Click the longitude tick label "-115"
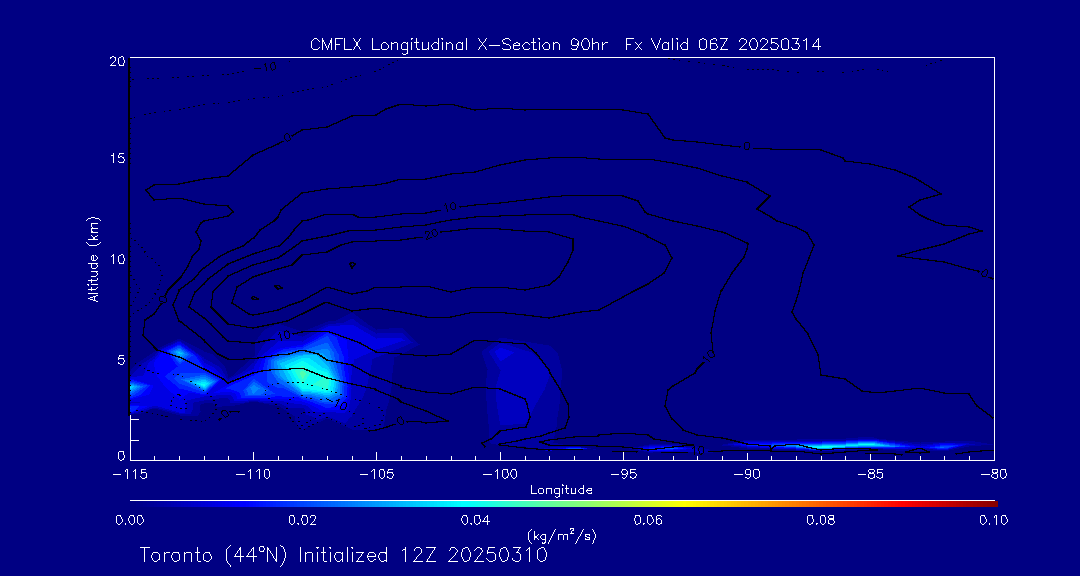Screen dimensions: 1080x576 click(131, 475)
